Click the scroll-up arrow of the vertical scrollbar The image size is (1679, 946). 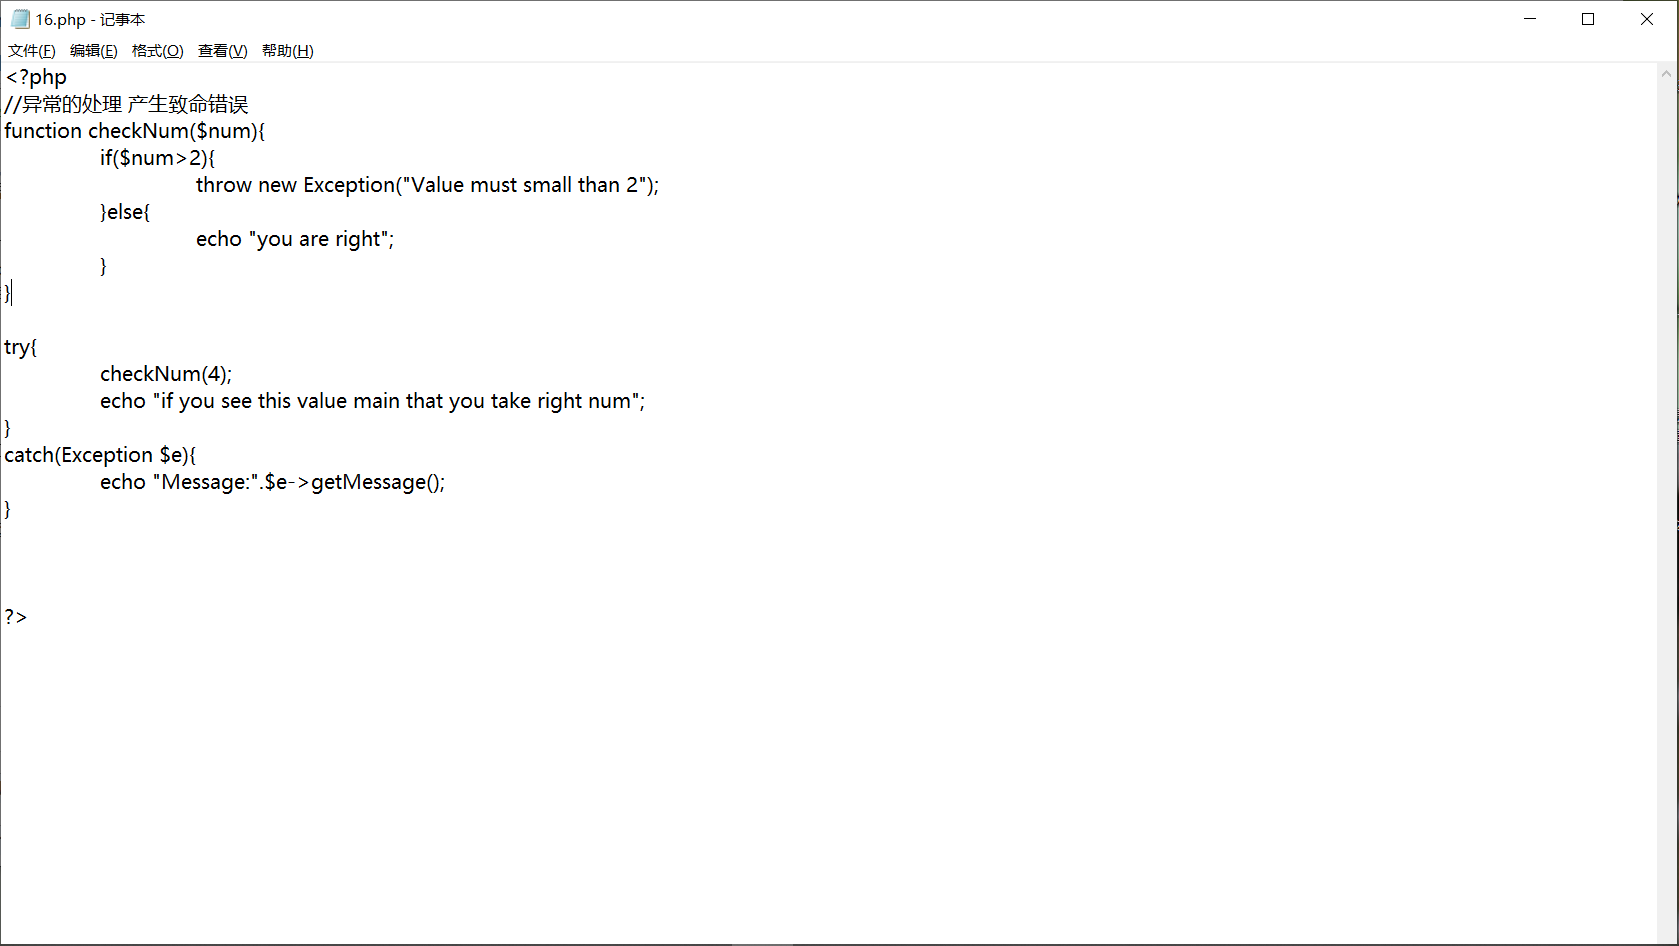pos(1666,74)
